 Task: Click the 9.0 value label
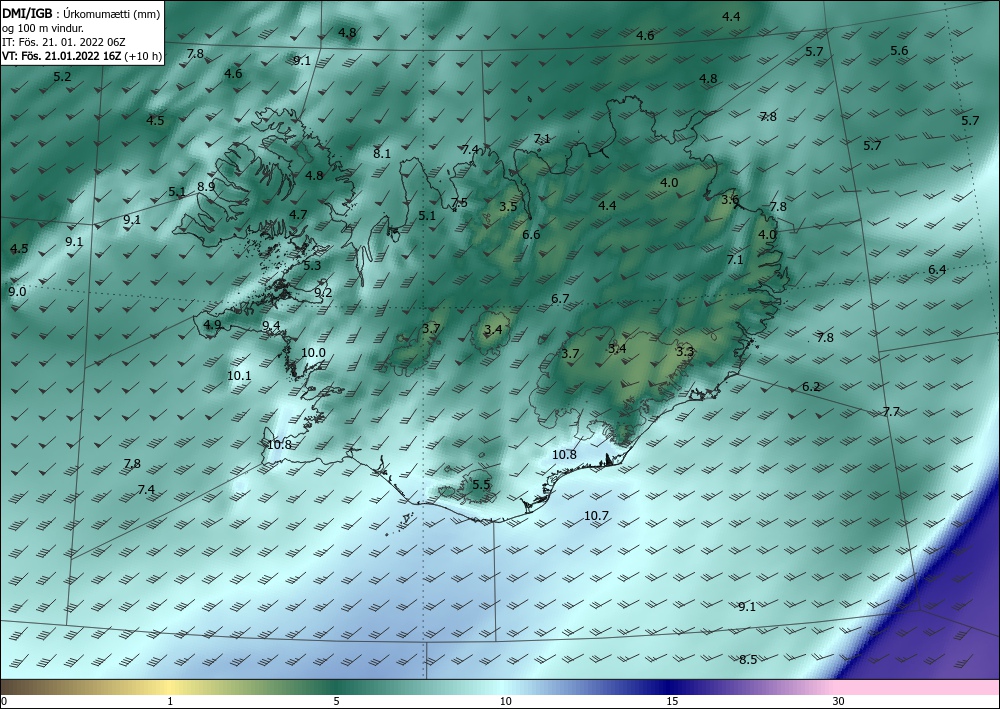pyautogui.click(x=18, y=291)
